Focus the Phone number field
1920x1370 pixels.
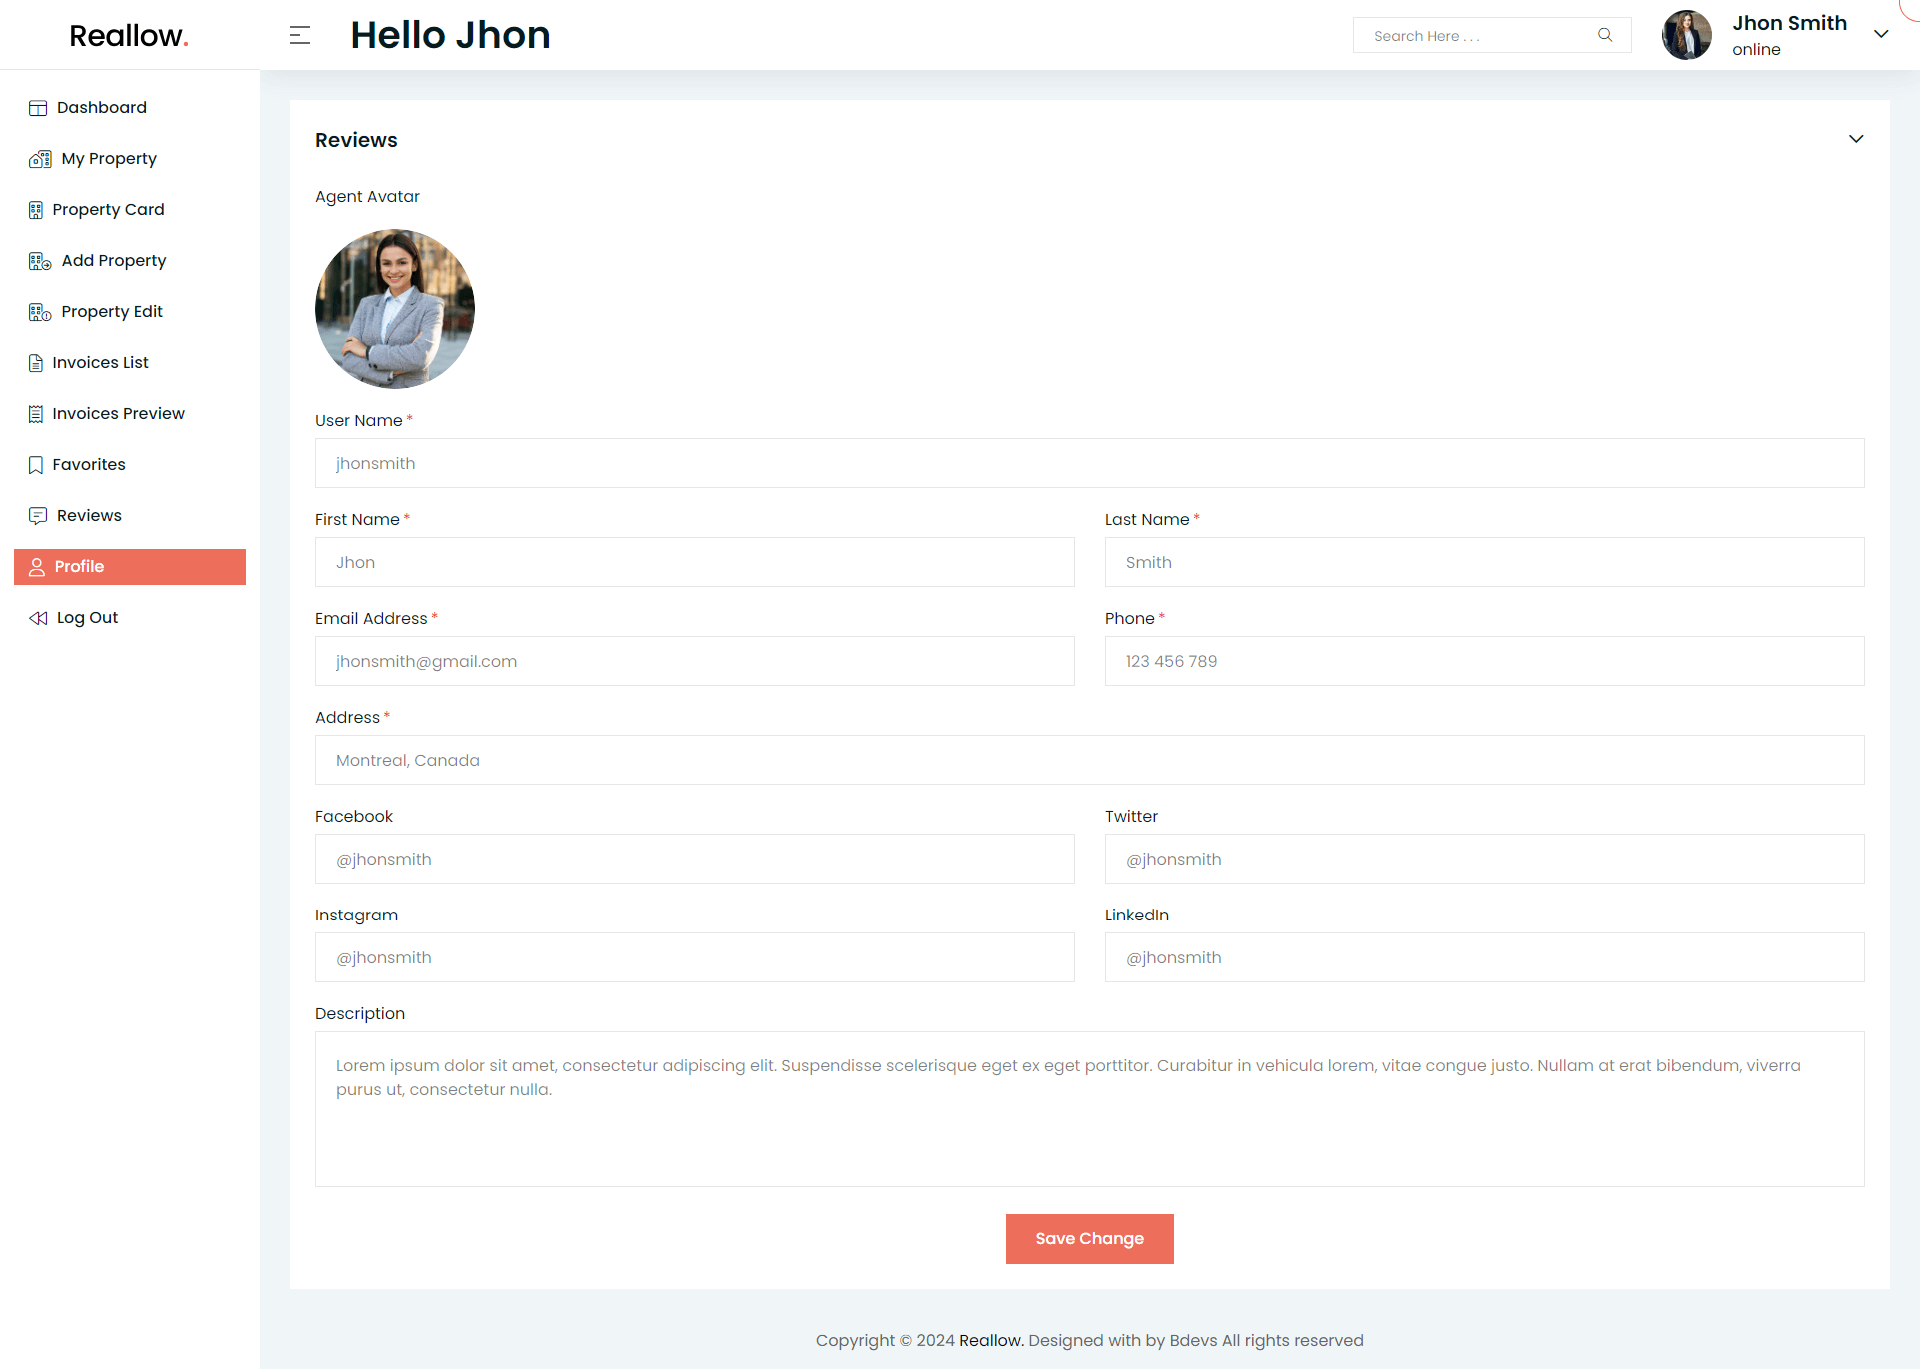(1485, 661)
